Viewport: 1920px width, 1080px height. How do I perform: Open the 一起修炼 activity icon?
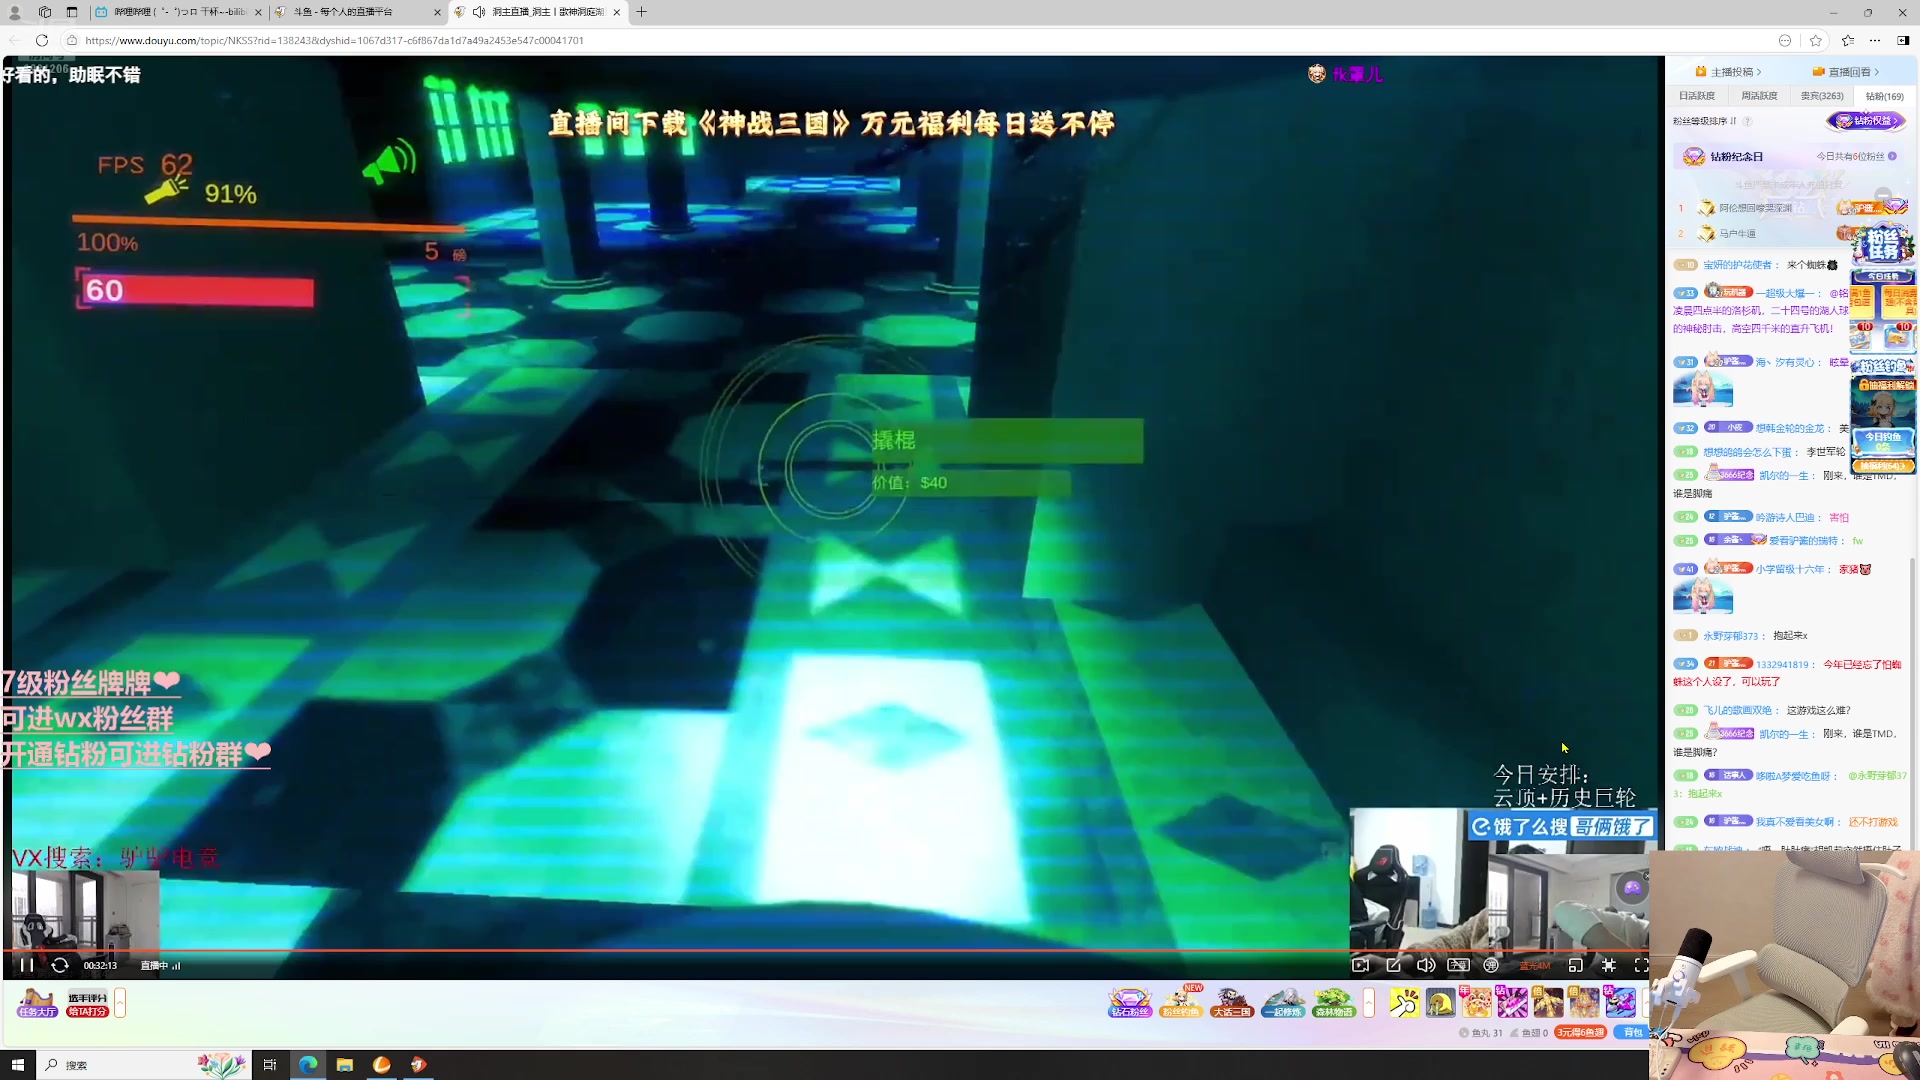(x=1283, y=1002)
